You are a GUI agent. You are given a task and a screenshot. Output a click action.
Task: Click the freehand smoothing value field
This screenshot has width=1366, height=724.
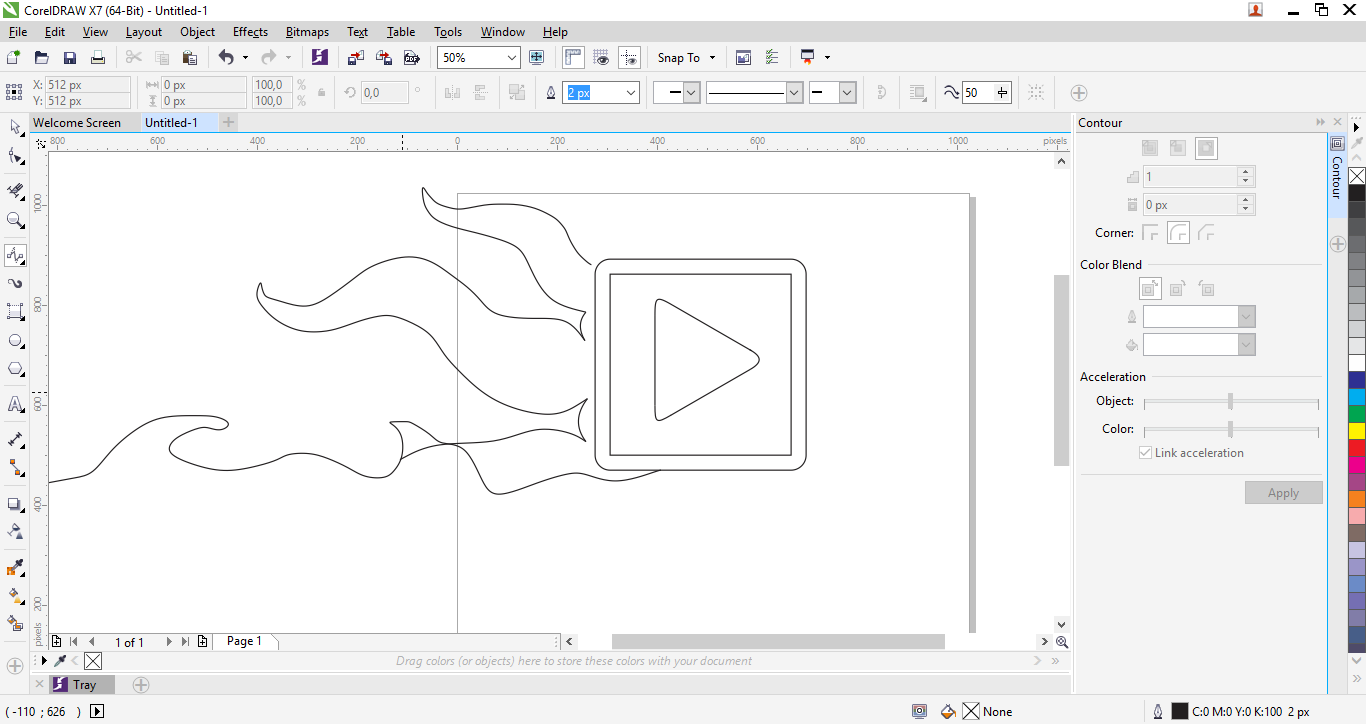[978, 93]
